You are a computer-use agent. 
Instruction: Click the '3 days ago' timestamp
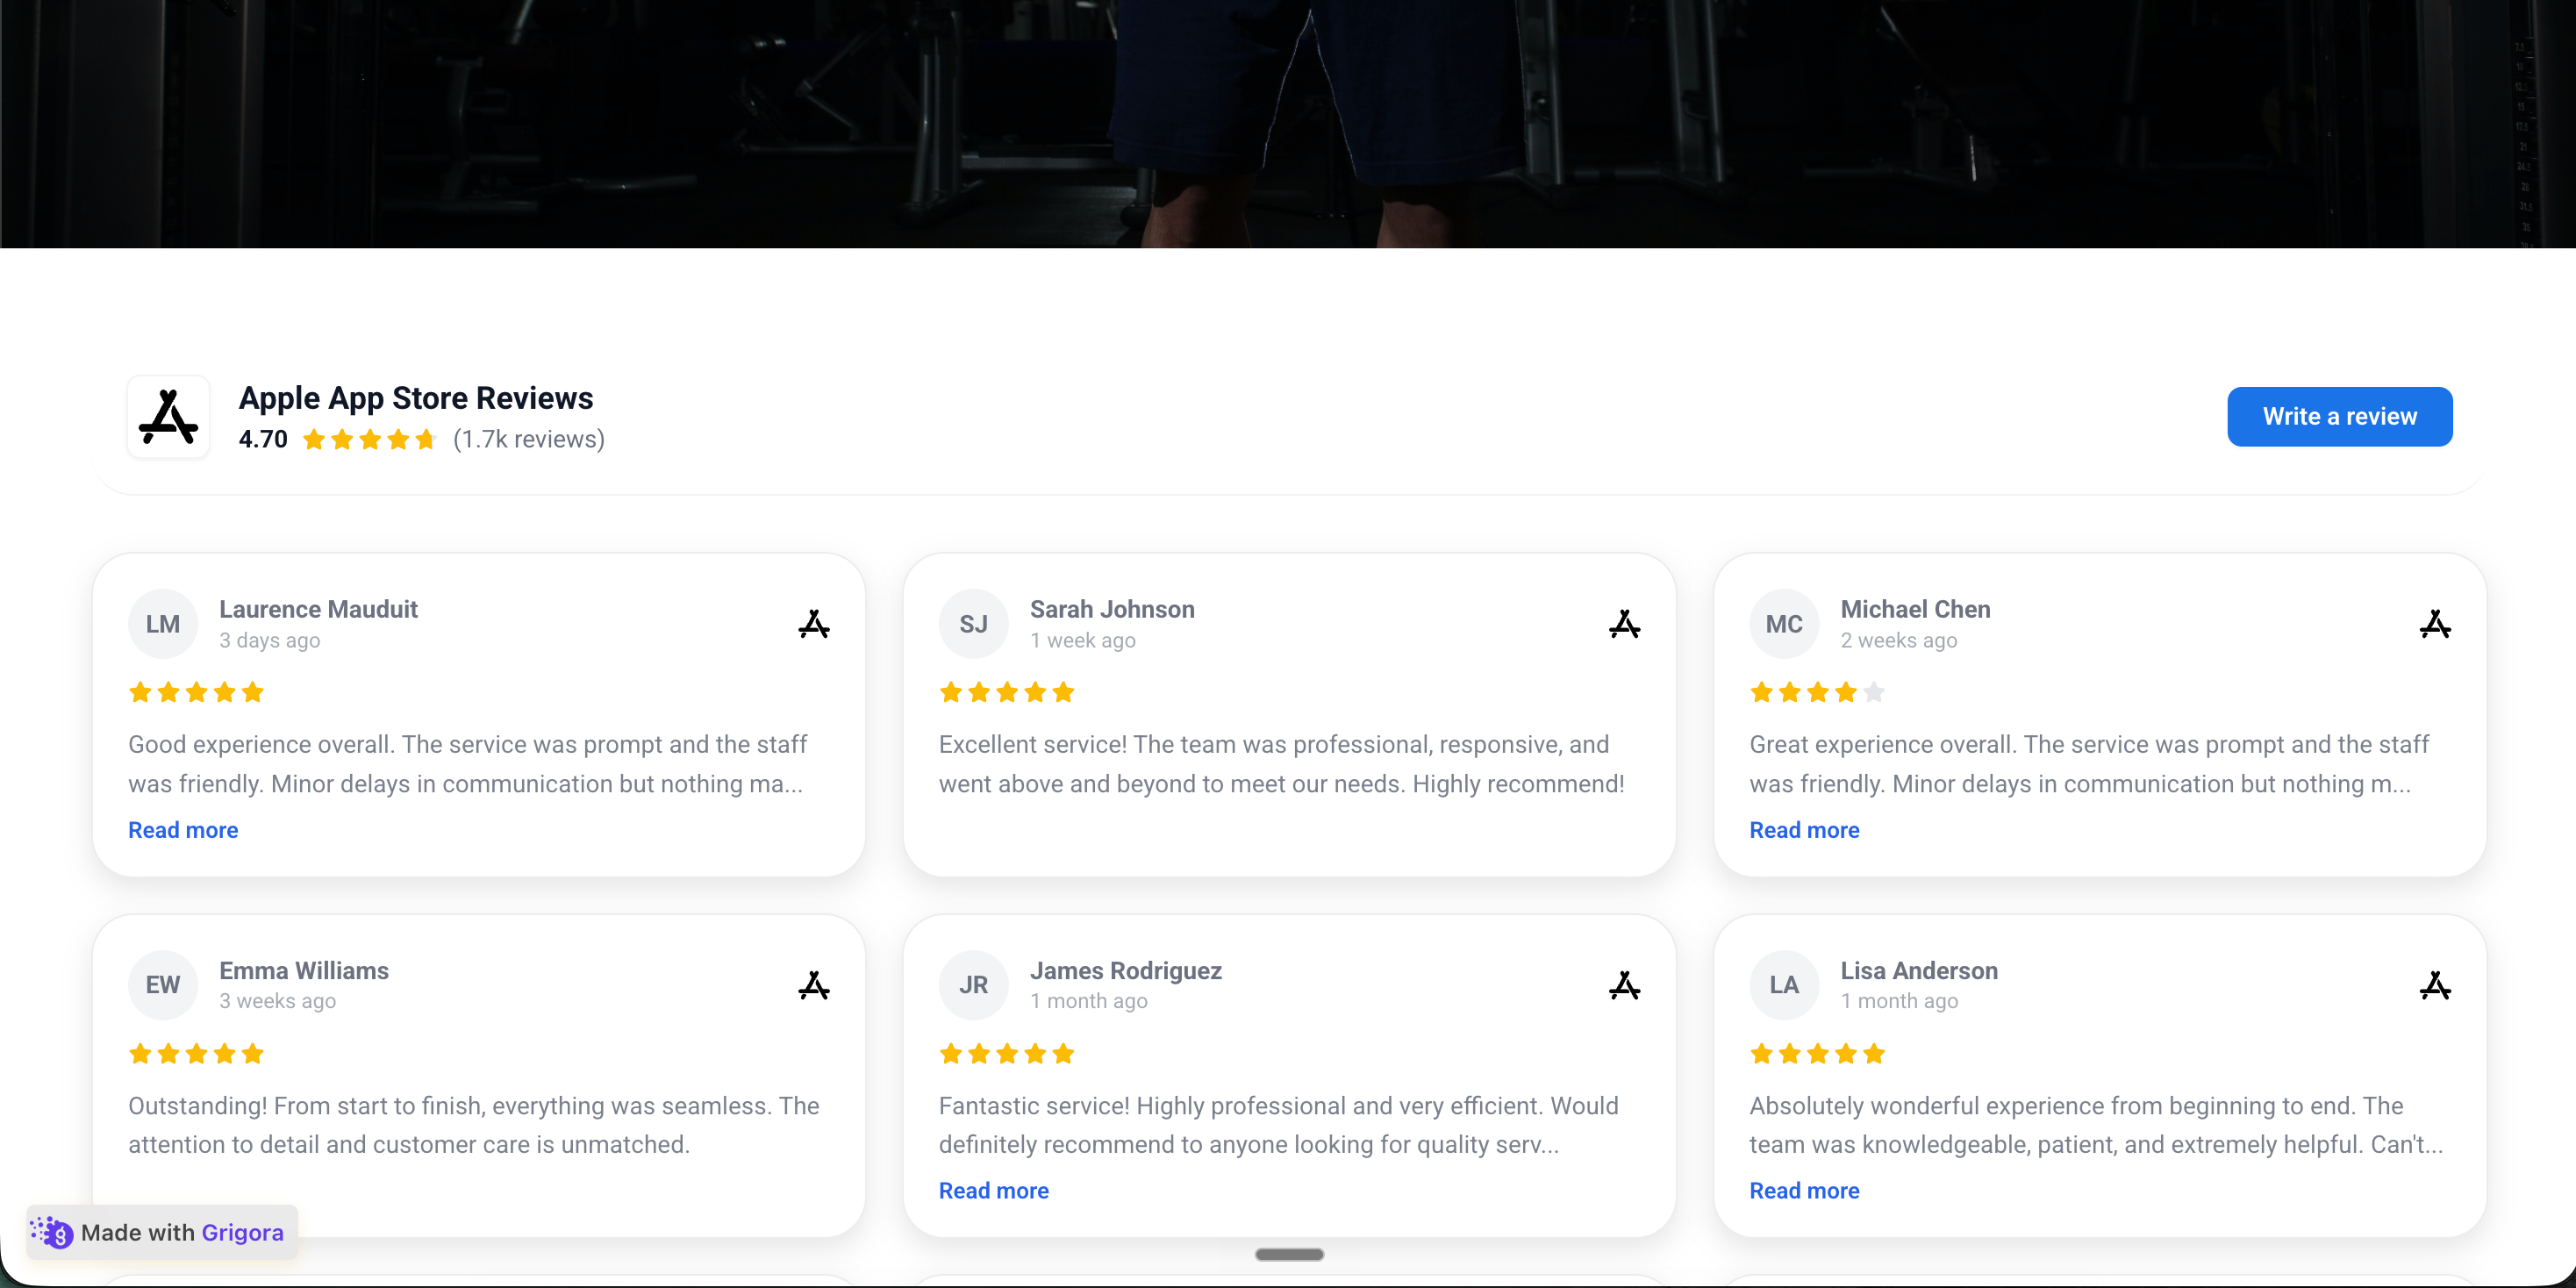270,640
